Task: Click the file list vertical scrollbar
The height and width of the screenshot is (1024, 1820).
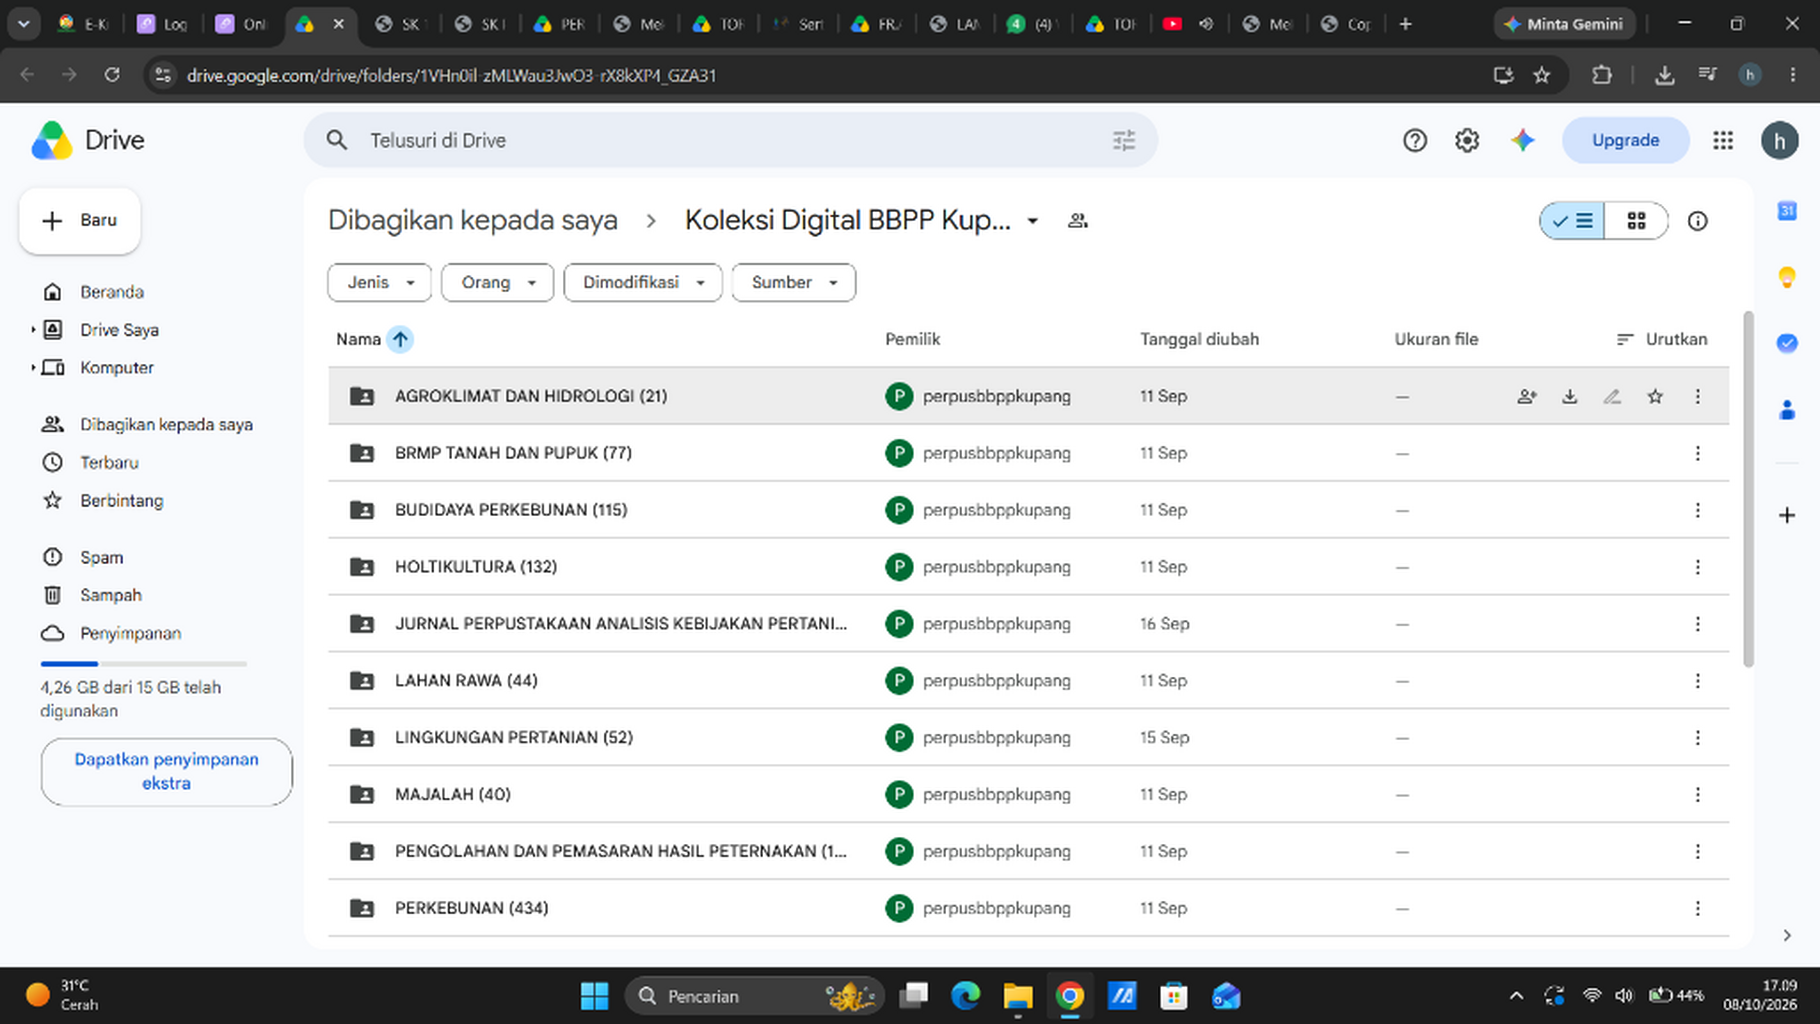Action: (x=1748, y=490)
